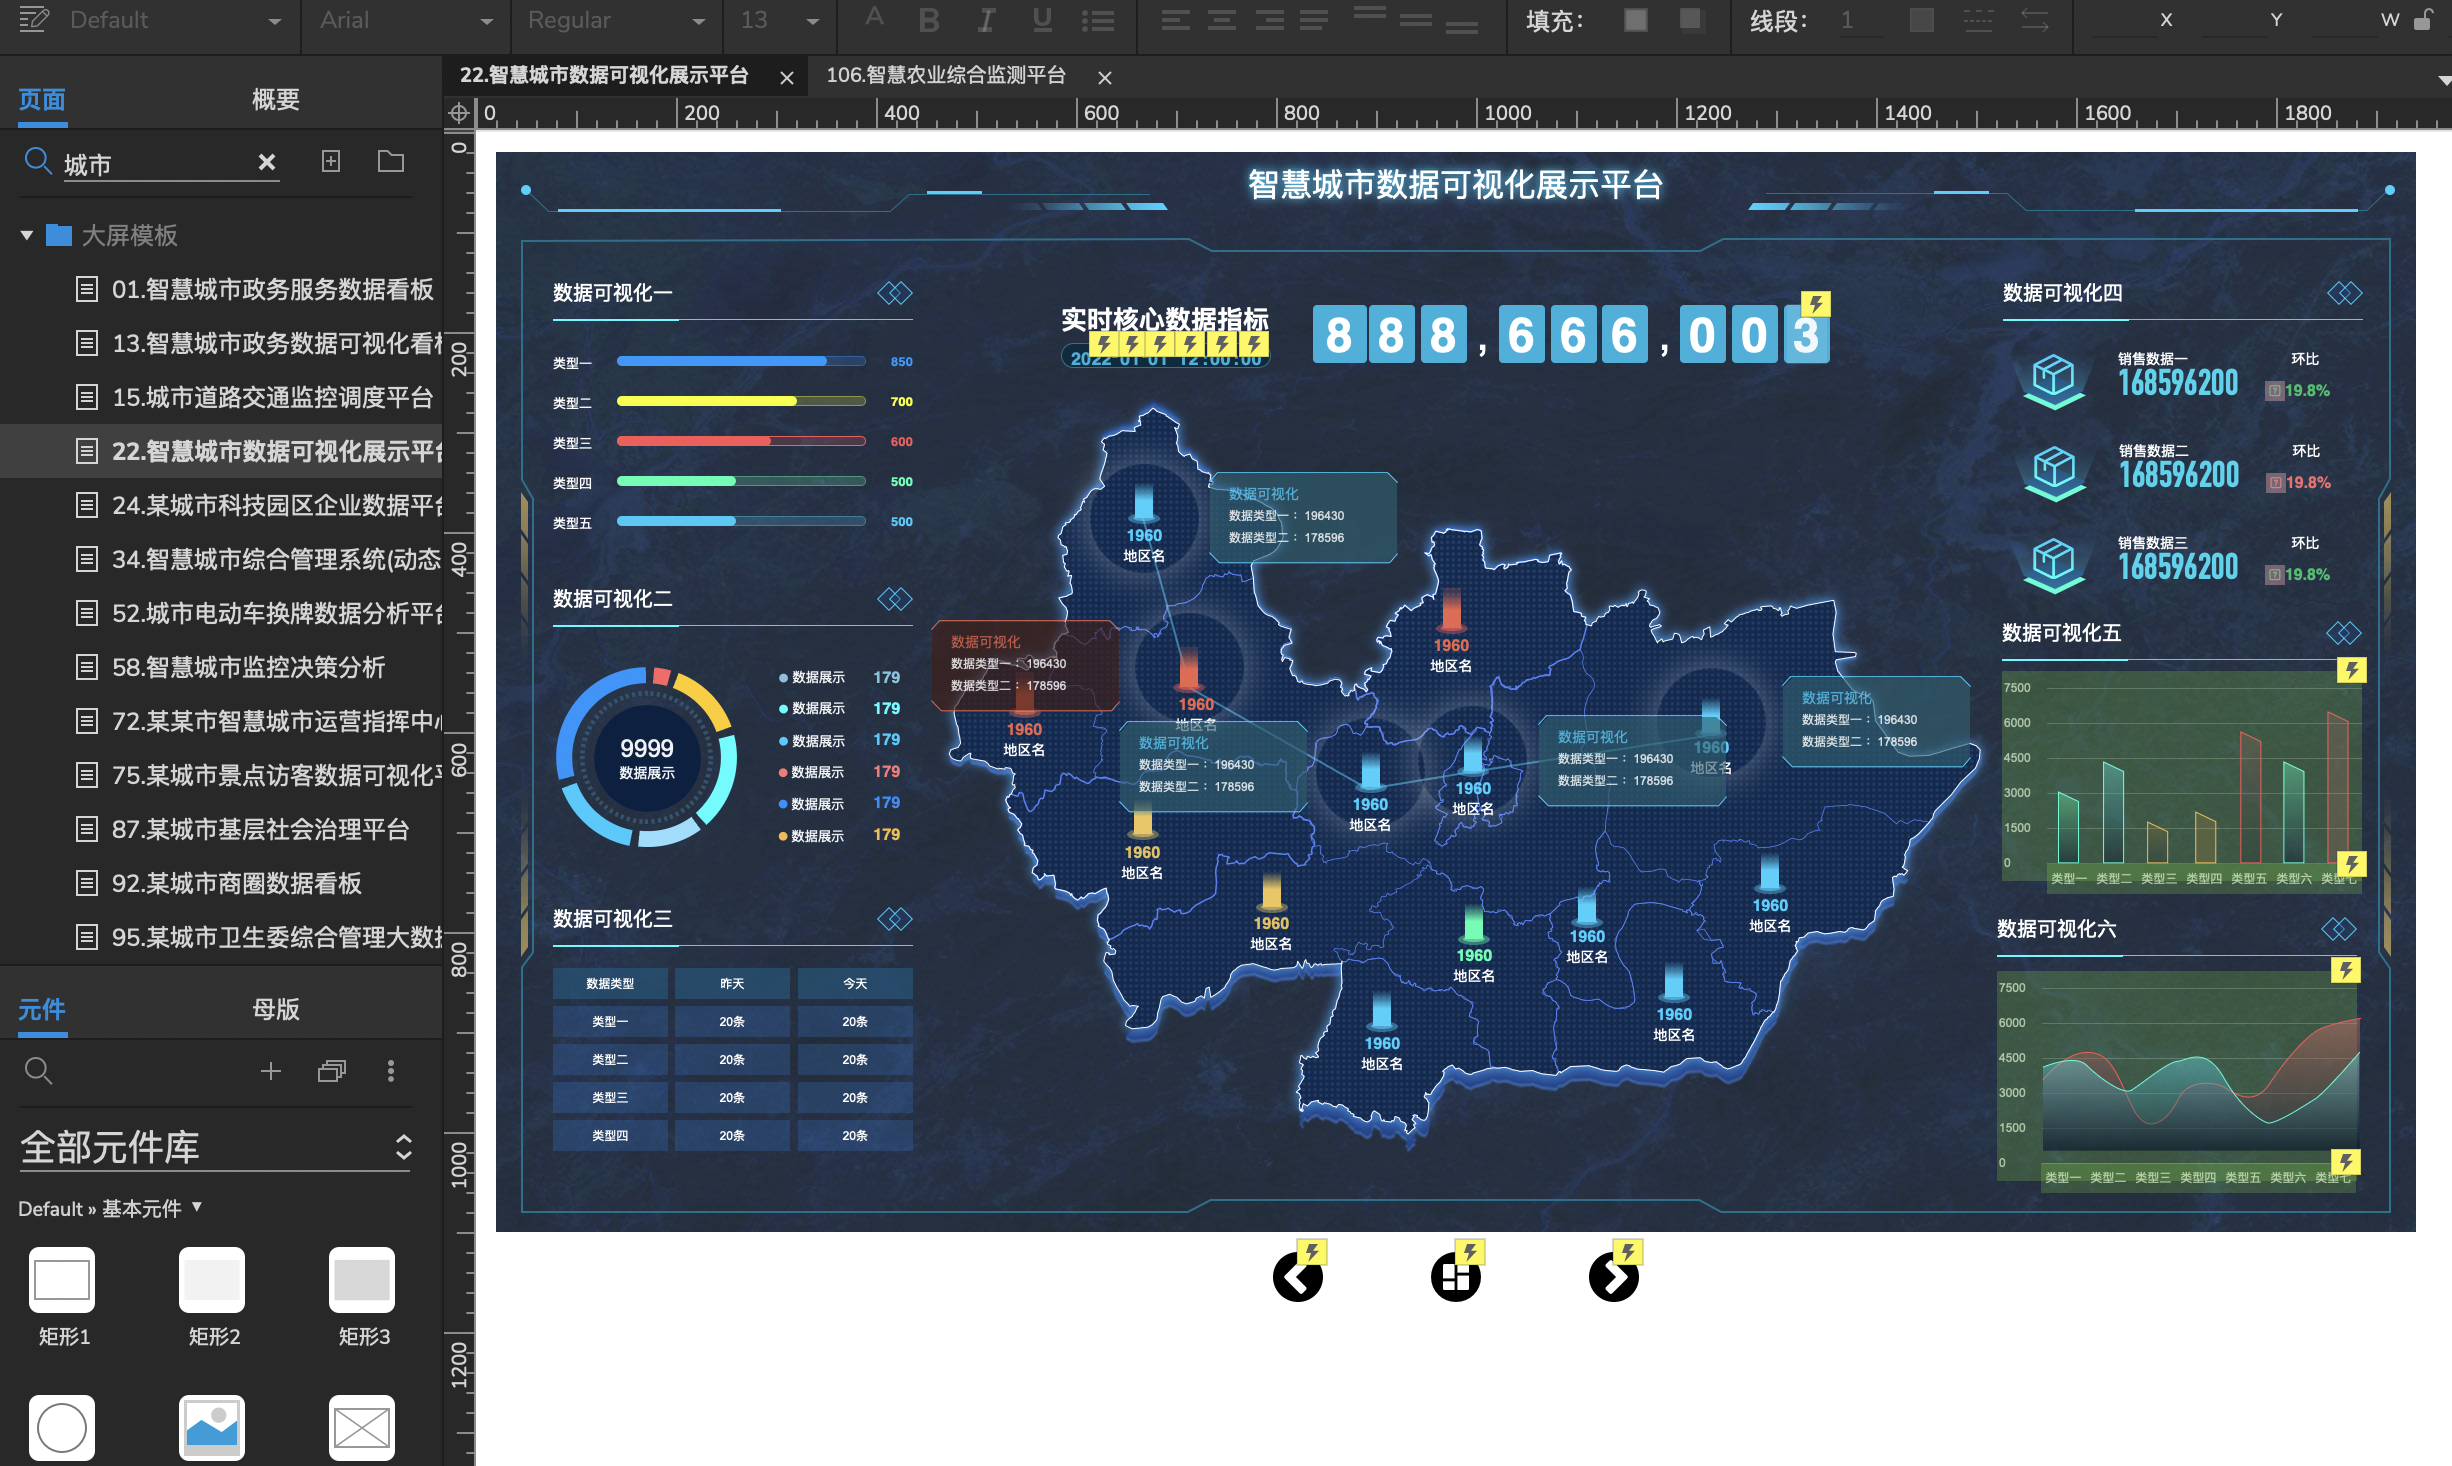This screenshot has height=1466, width=2452.
Task: Click the Italic formatting icon
Action: [986, 20]
